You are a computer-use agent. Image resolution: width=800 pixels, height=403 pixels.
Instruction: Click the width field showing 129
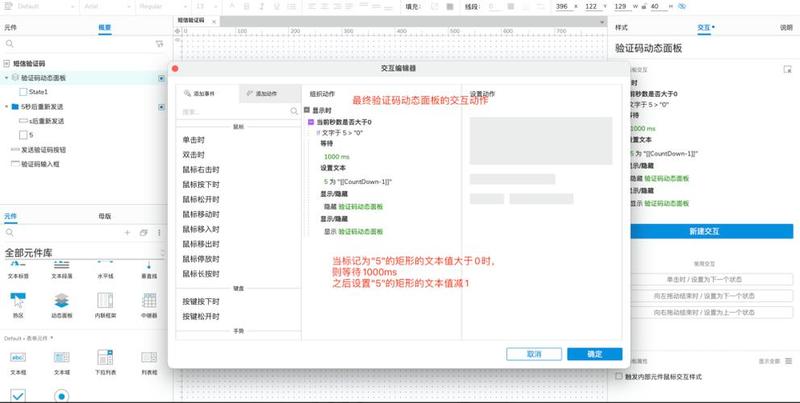point(621,7)
